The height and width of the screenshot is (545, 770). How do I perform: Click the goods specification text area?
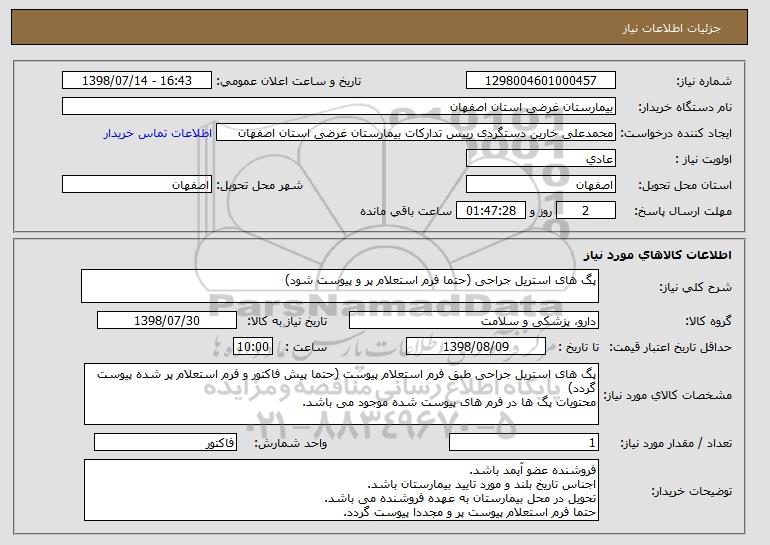pos(341,394)
